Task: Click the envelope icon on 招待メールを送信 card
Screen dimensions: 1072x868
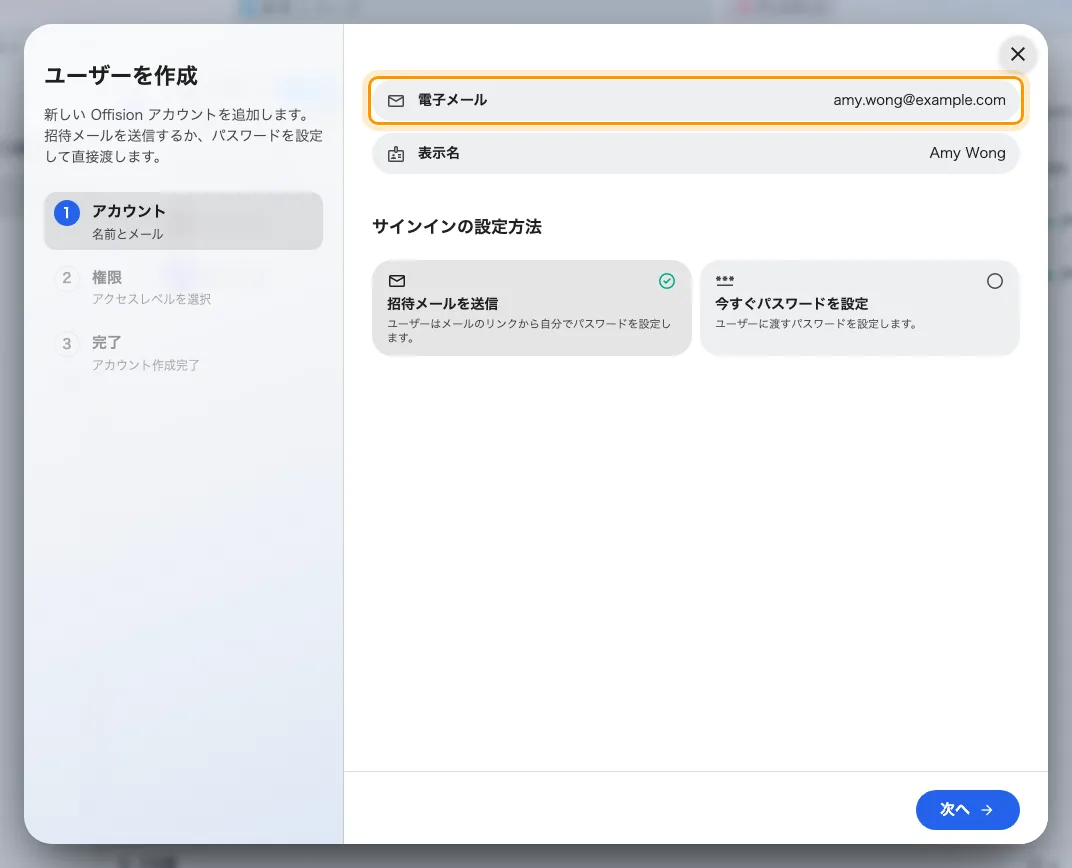Action: tap(397, 281)
